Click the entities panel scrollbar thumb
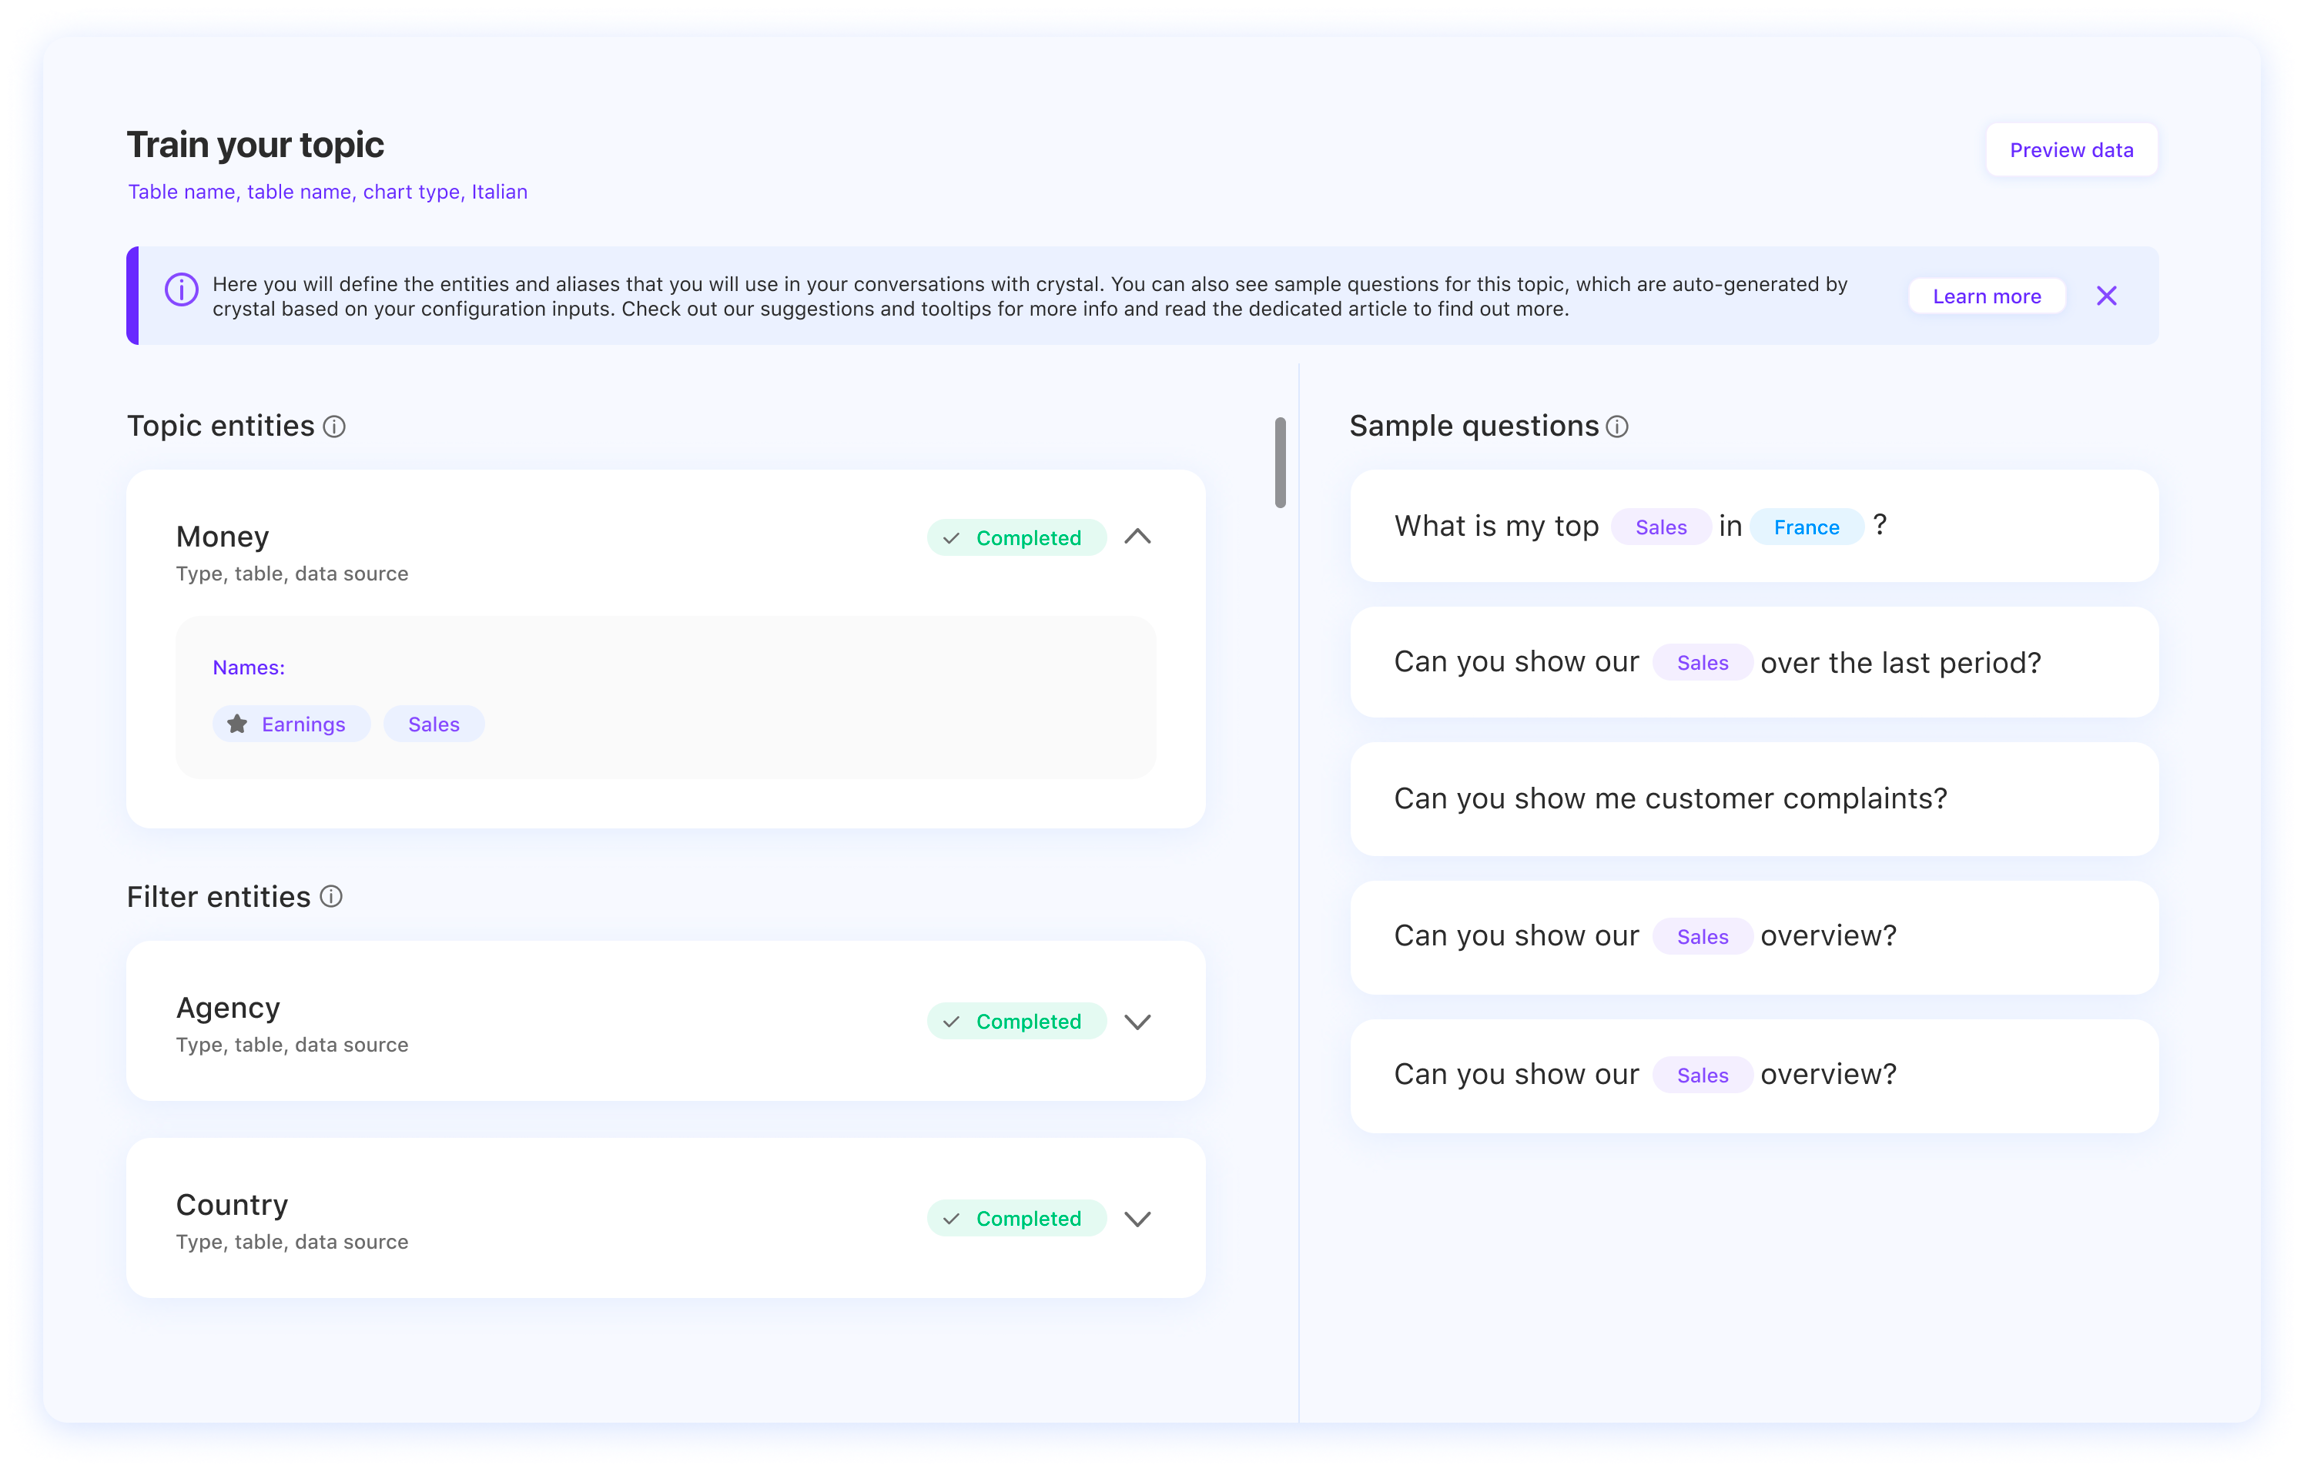The width and height of the screenshot is (2304, 1472). click(1279, 462)
